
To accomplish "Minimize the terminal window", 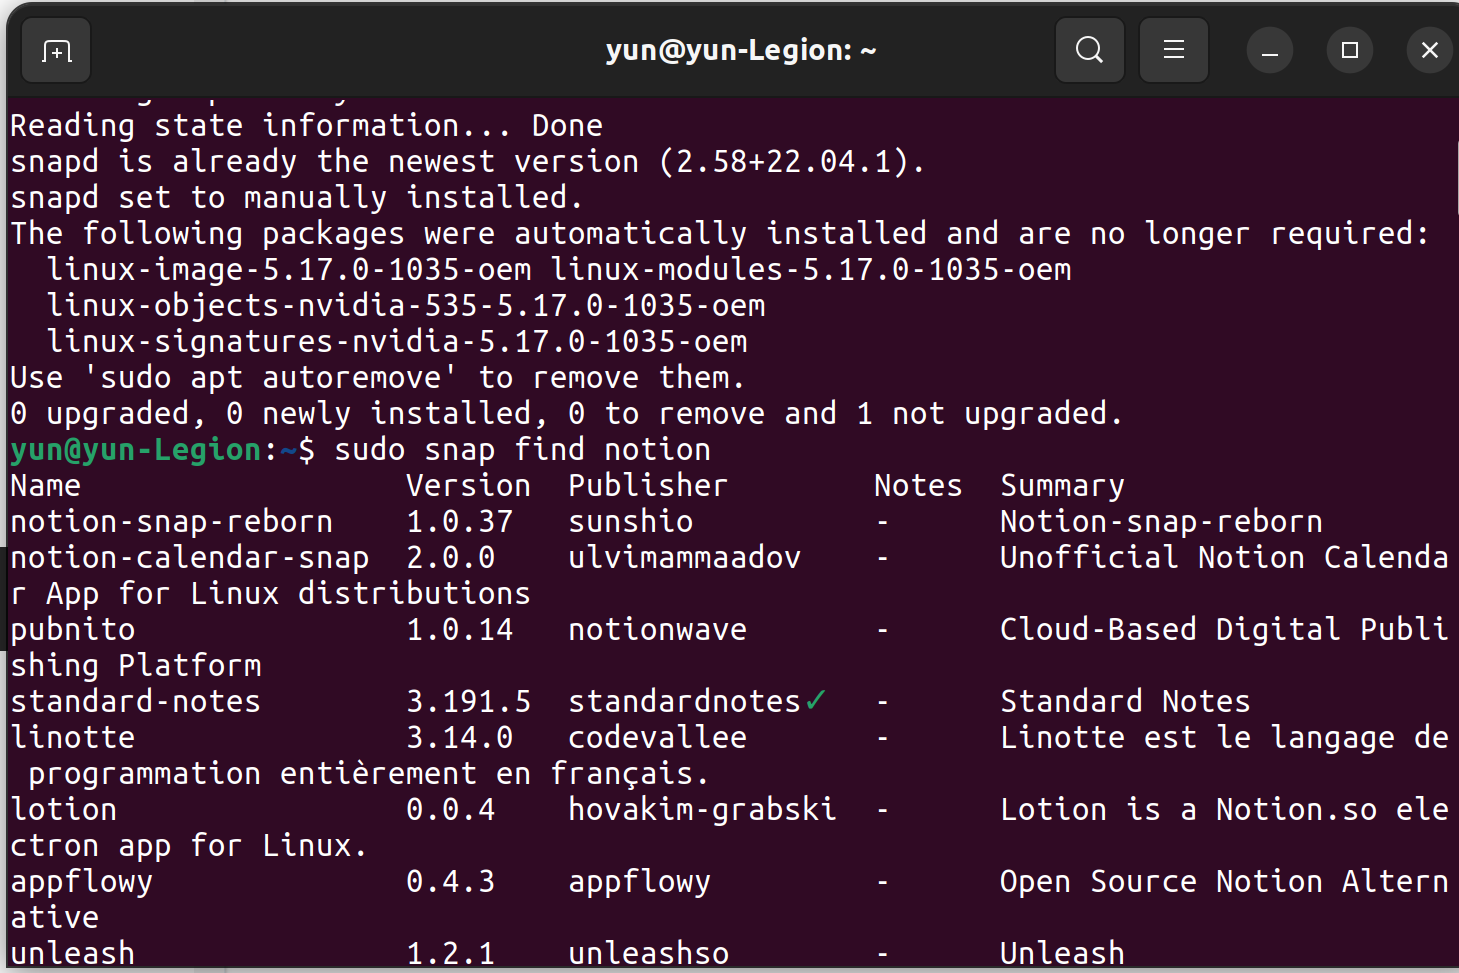I will pos(1270,50).
